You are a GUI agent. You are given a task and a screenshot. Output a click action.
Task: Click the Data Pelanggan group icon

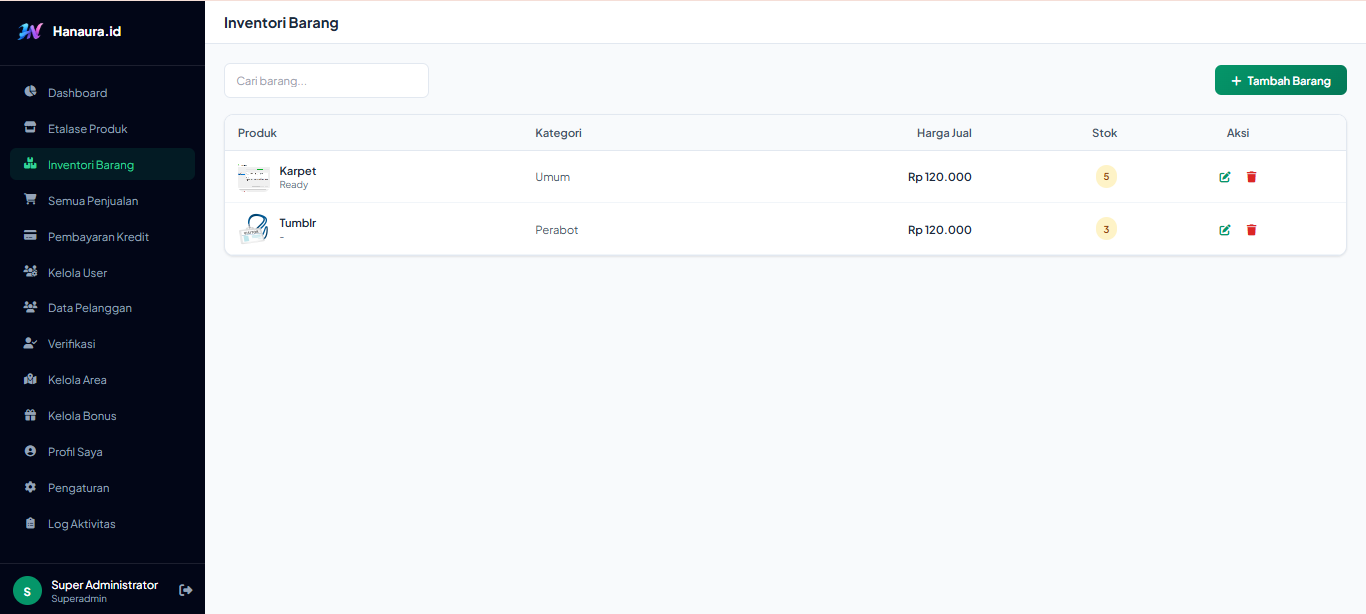pyautogui.click(x=30, y=308)
